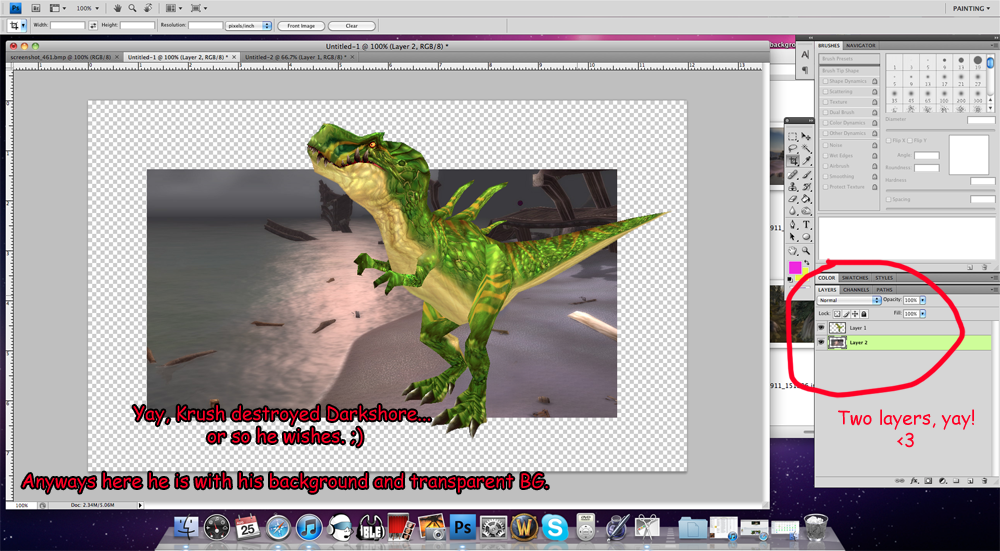
Task: Open the Character panel icon
Action: [805, 55]
